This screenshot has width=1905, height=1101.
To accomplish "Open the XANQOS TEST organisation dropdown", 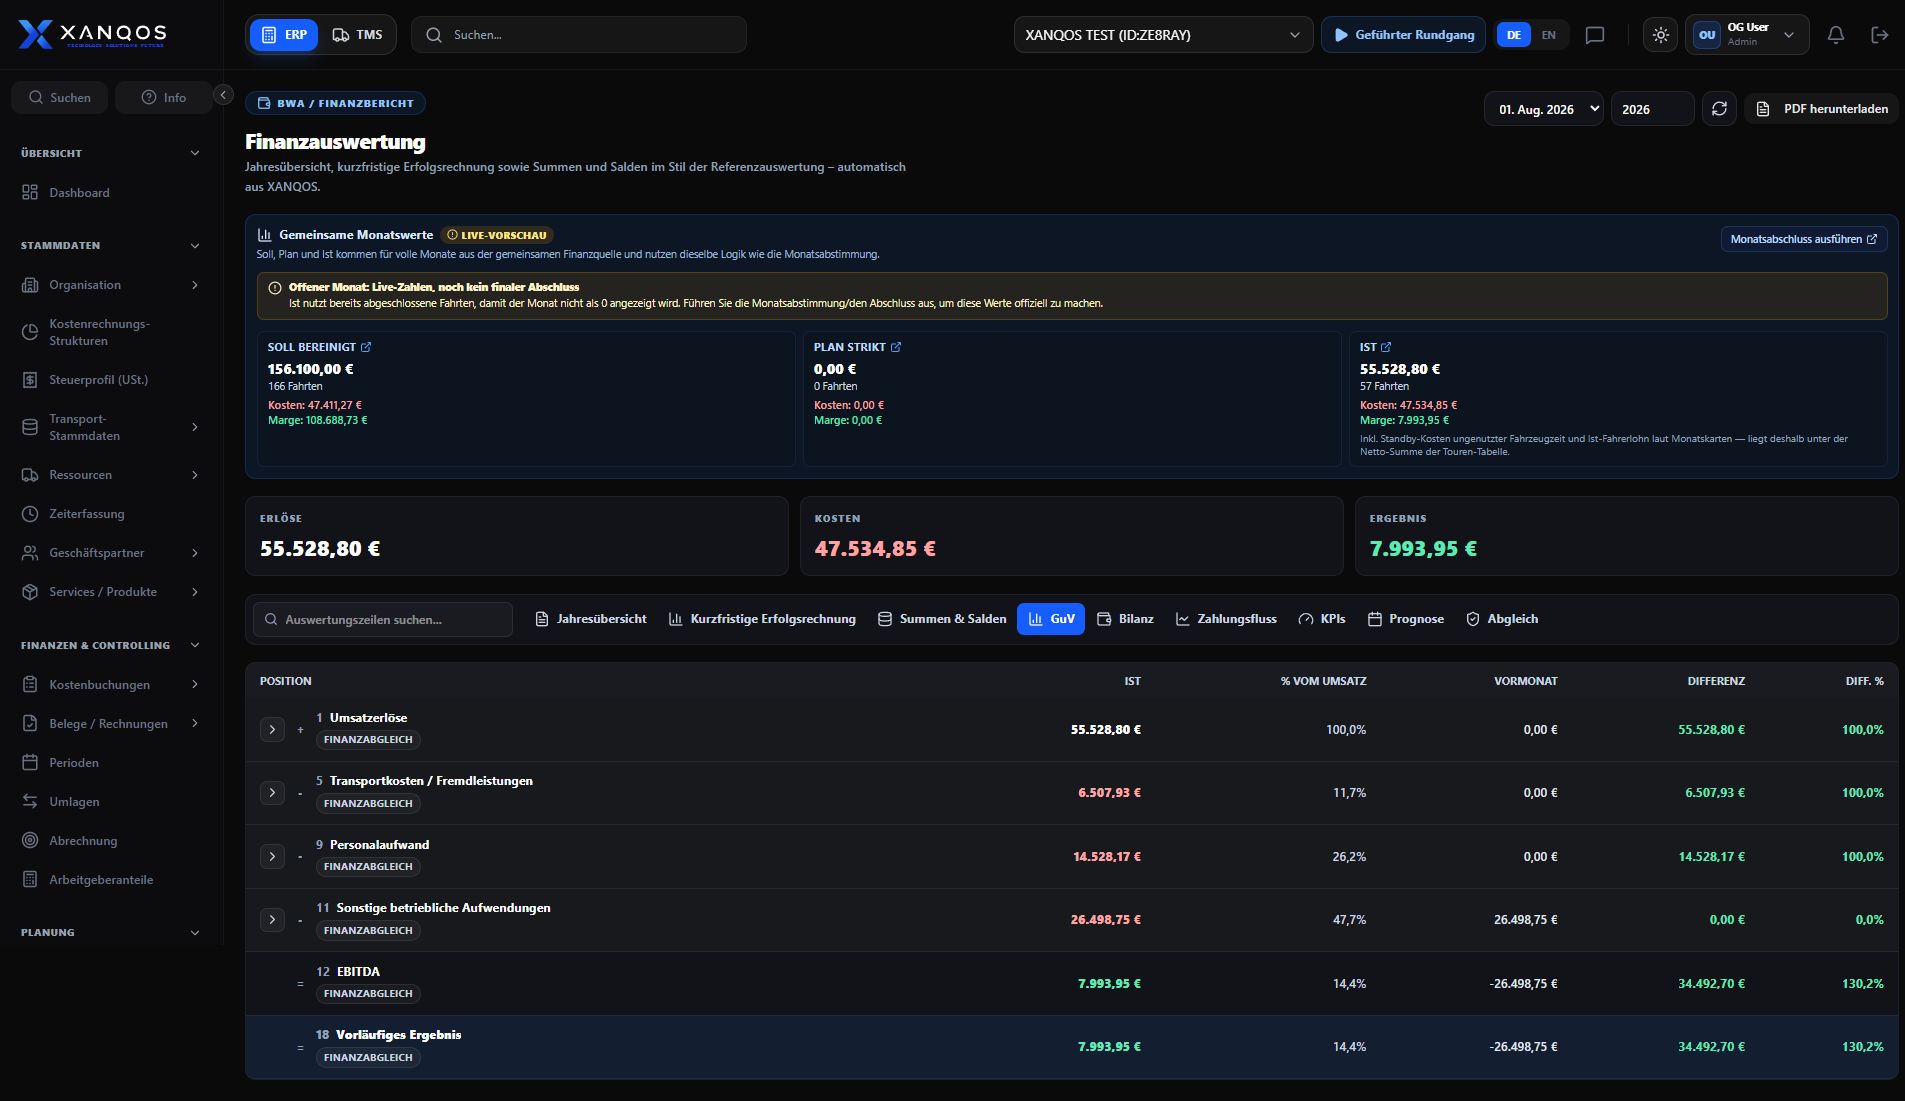I will tap(1163, 35).
